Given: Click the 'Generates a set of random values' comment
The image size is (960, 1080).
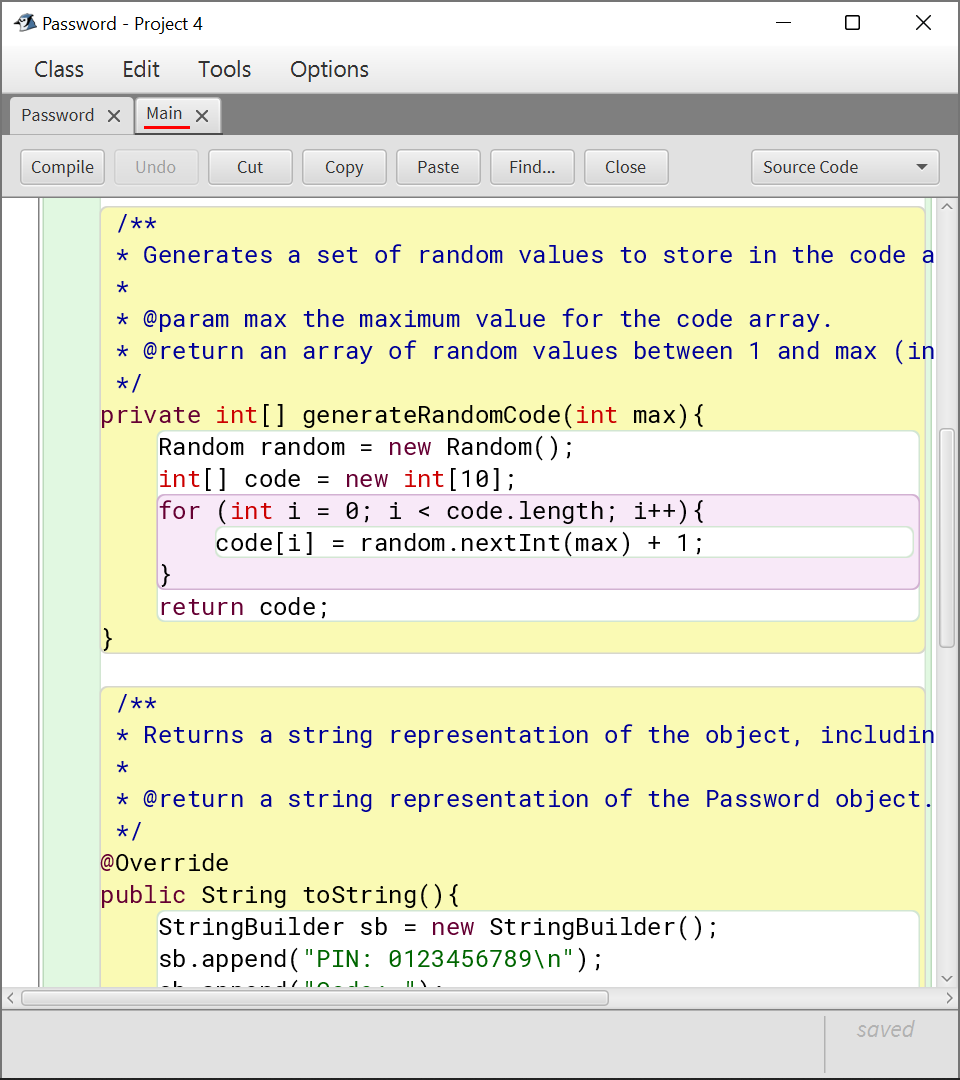Looking at the screenshot, I should click(x=525, y=256).
